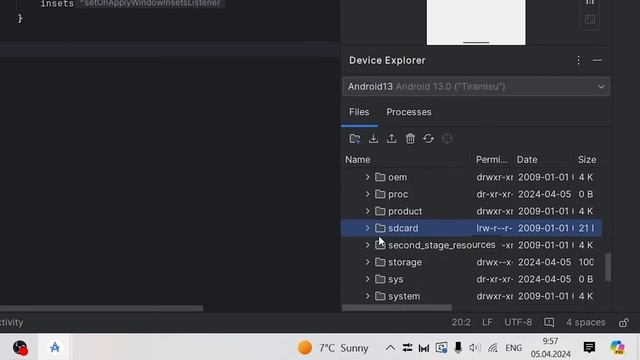The width and height of the screenshot is (640, 360).
Task: Expand the system folder
Action: click(x=367, y=296)
